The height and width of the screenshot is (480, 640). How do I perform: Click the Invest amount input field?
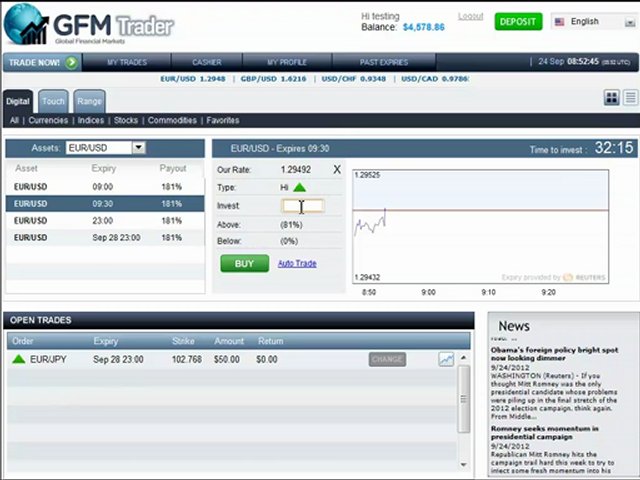302,206
